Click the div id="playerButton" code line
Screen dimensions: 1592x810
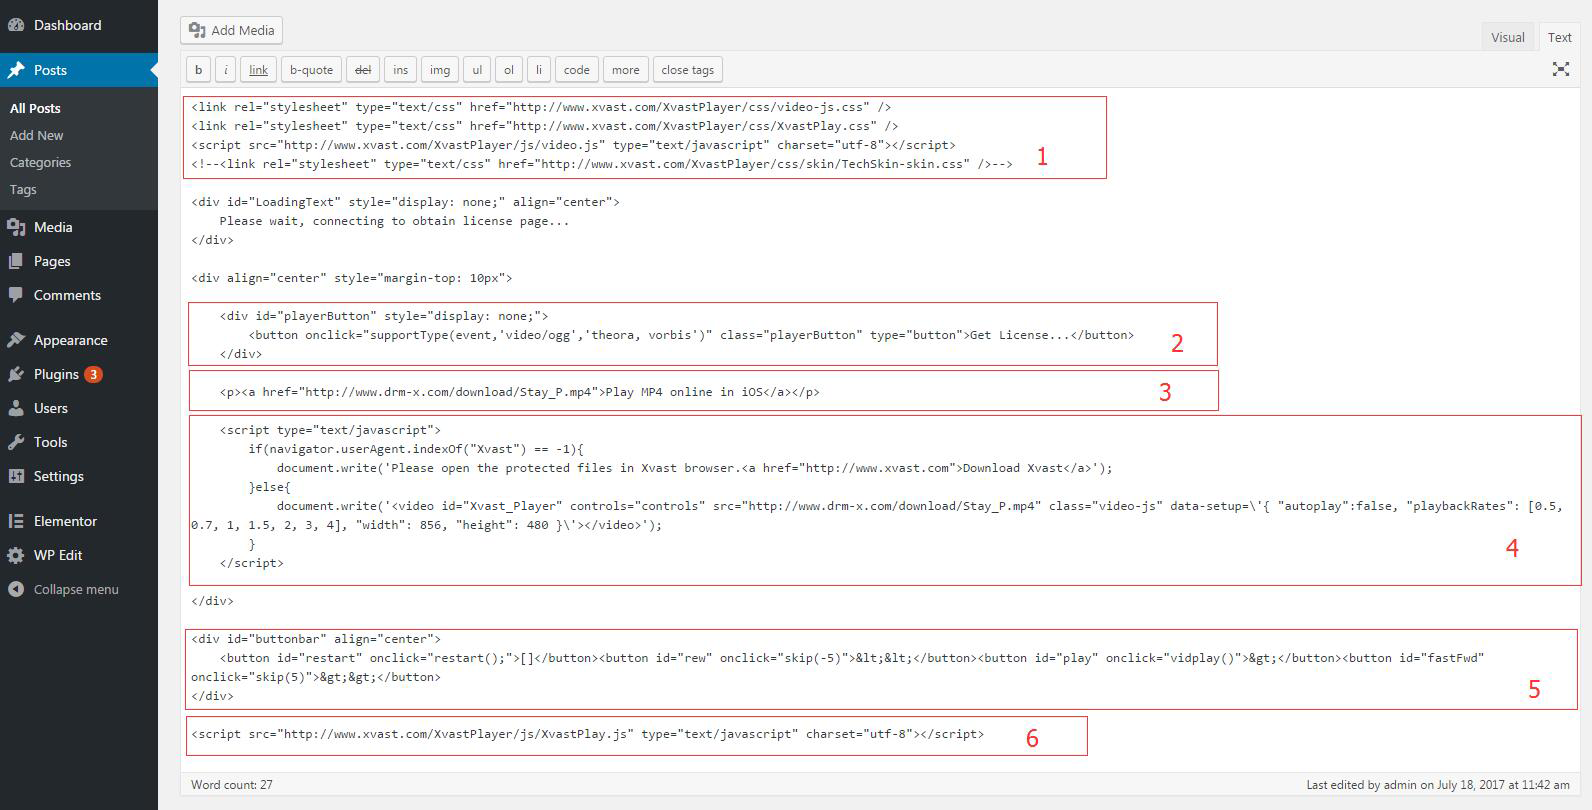[x=384, y=316]
